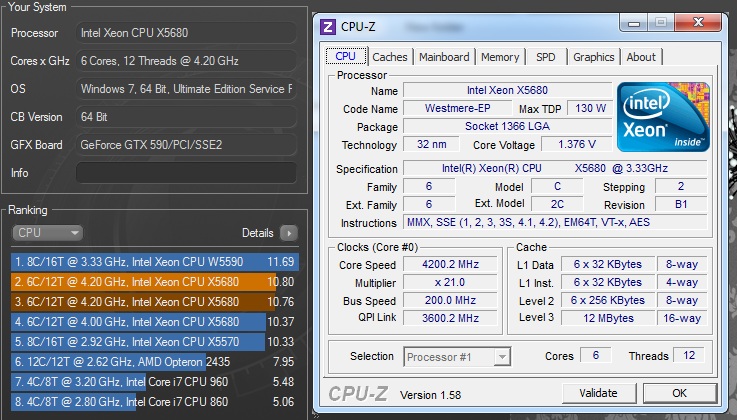Click the Details arrow button in Ranking
Screen dimensions: 737x420
tap(289, 233)
